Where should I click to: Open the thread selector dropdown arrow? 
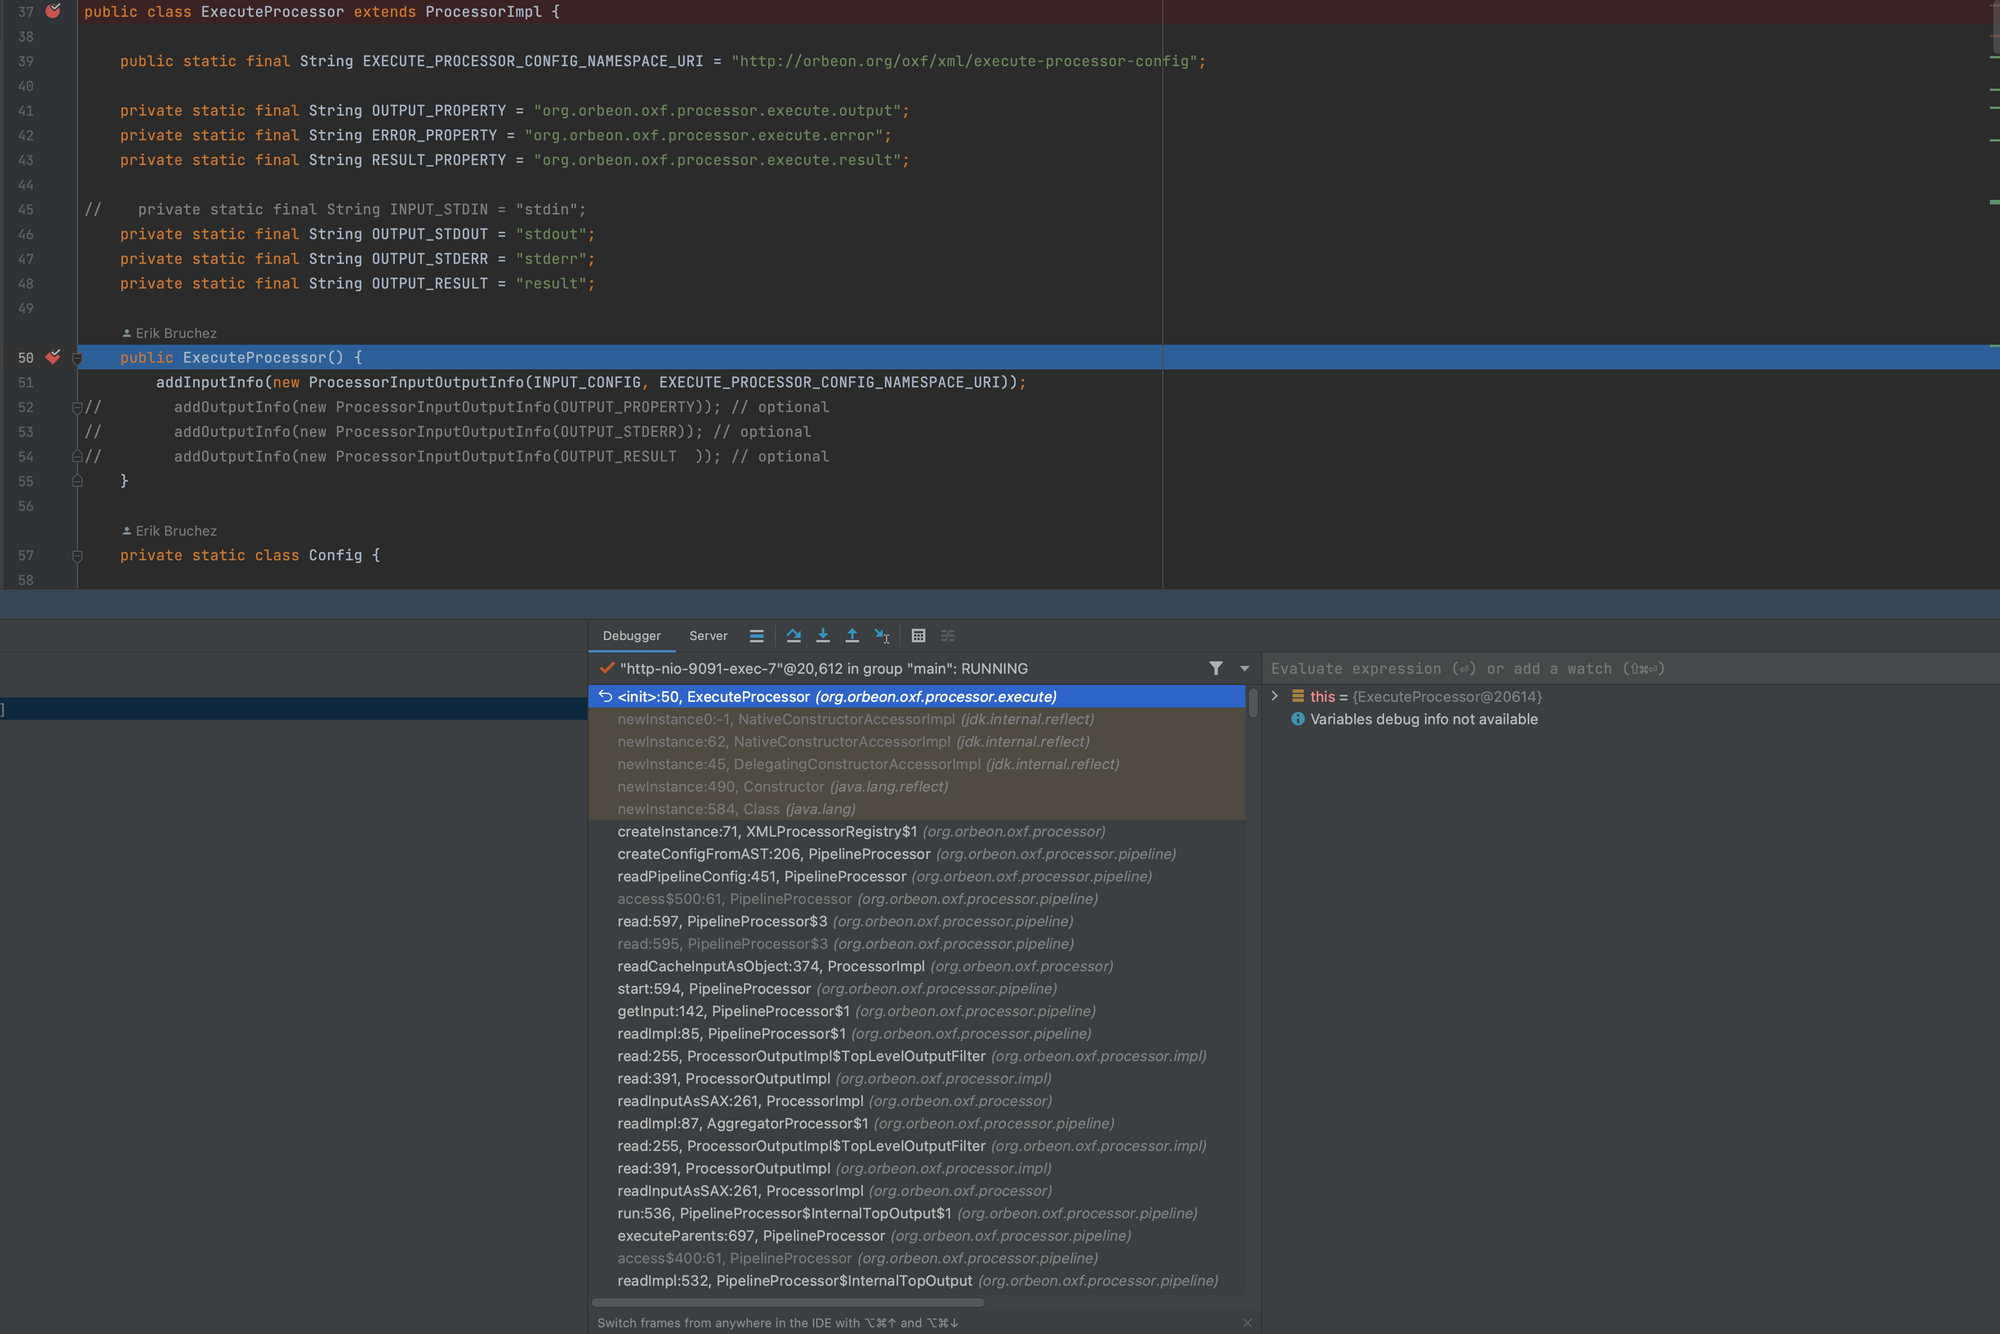coord(1244,668)
